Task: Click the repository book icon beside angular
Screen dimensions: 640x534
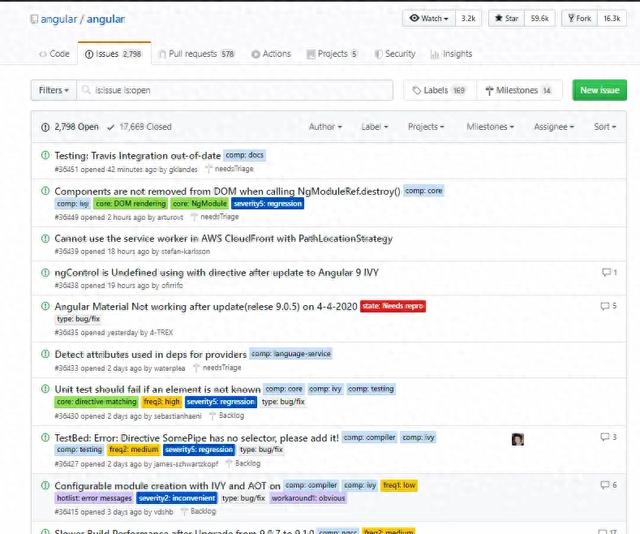Action: (34, 19)
